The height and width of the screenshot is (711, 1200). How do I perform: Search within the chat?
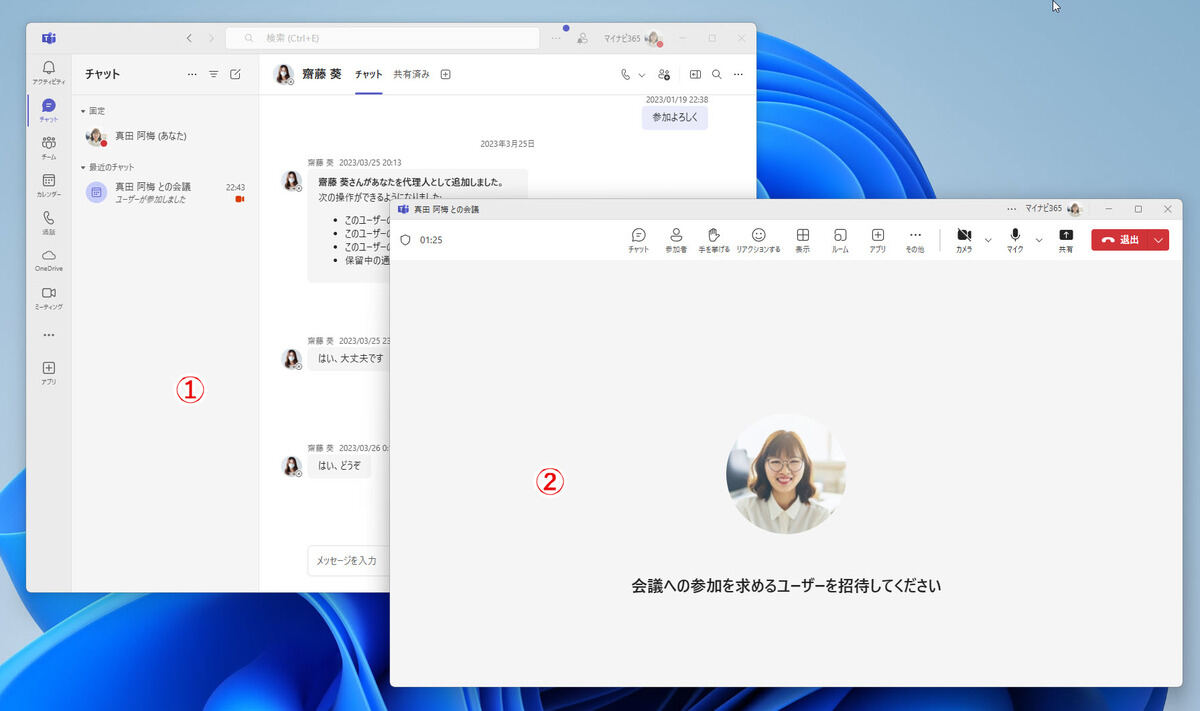click(x=716, y=74)
